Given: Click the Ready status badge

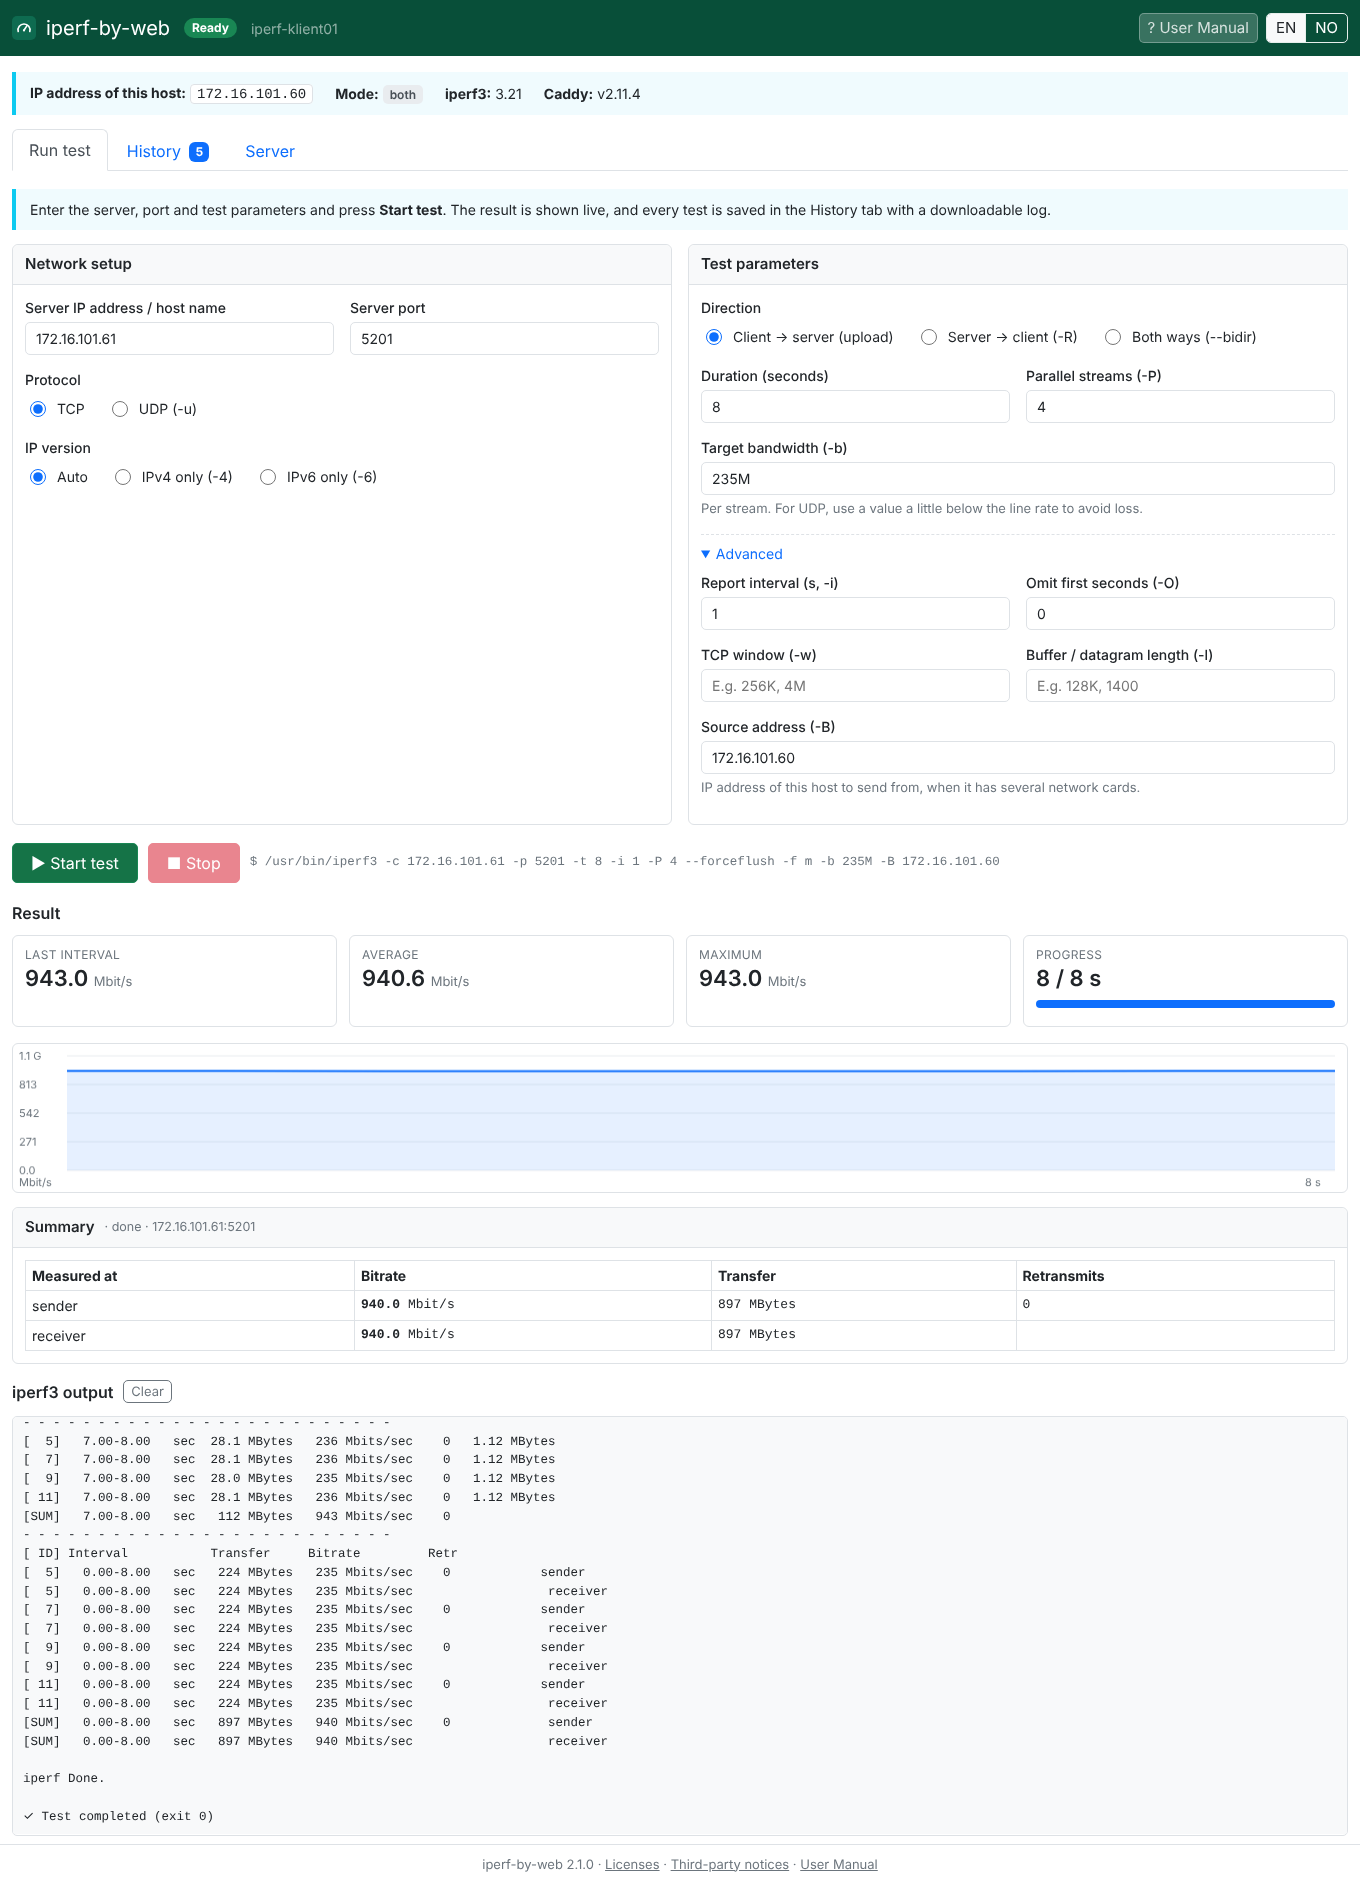Looking at the screenshot, I should coord(210,28).
